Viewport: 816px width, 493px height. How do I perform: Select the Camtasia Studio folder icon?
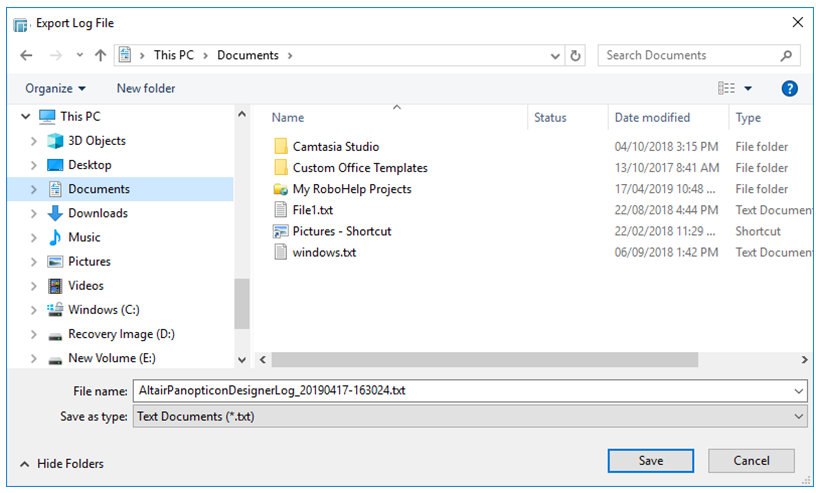tap(281, 147)
